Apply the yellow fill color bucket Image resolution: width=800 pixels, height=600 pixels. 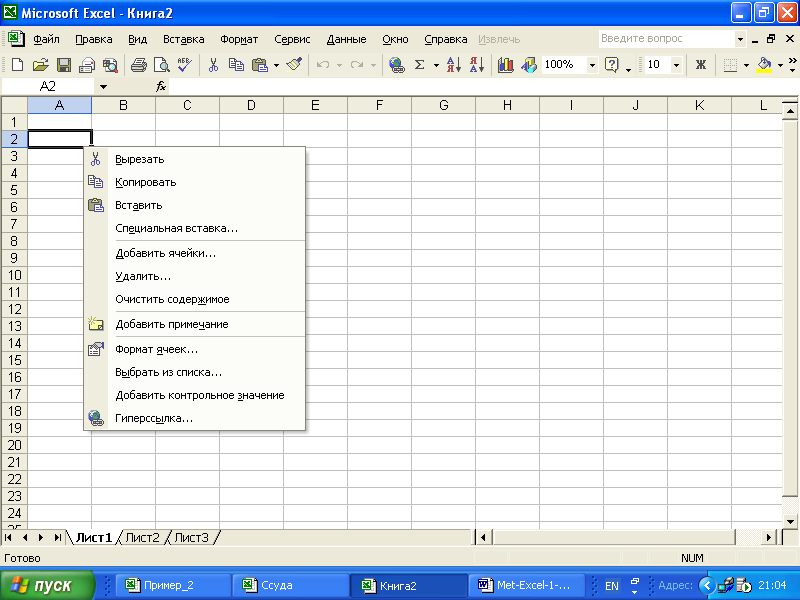click(764, 65)
